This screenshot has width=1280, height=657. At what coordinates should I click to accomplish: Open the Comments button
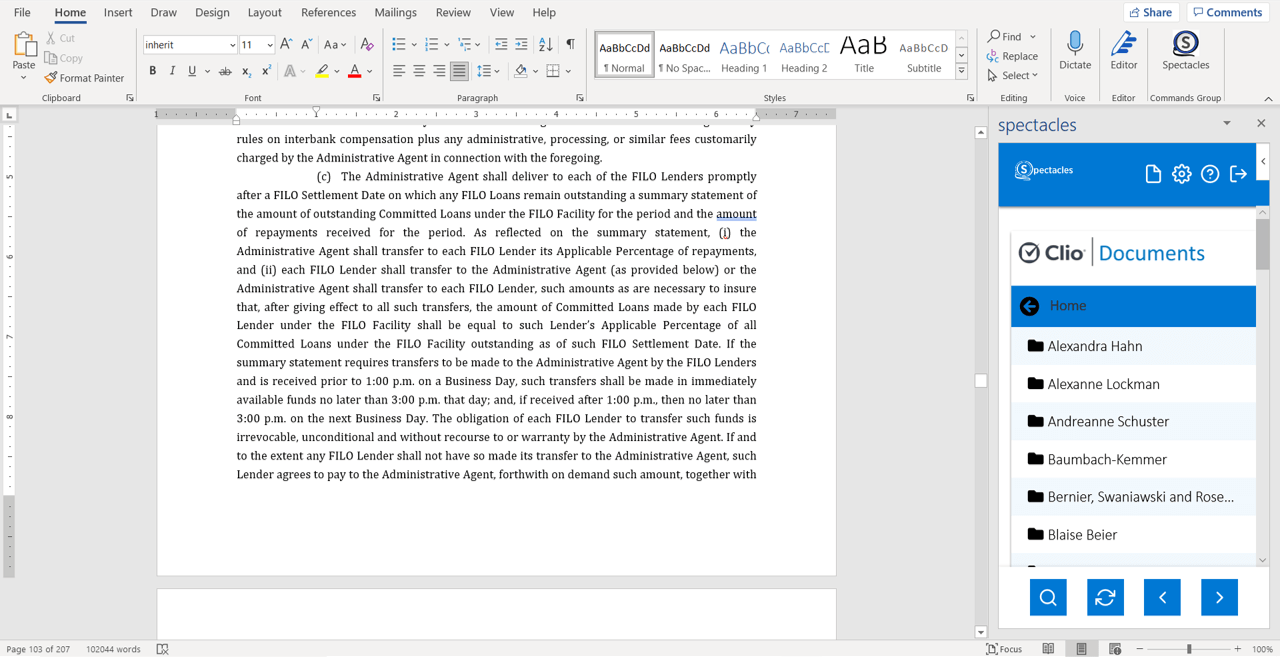[x=1227, y=12]
